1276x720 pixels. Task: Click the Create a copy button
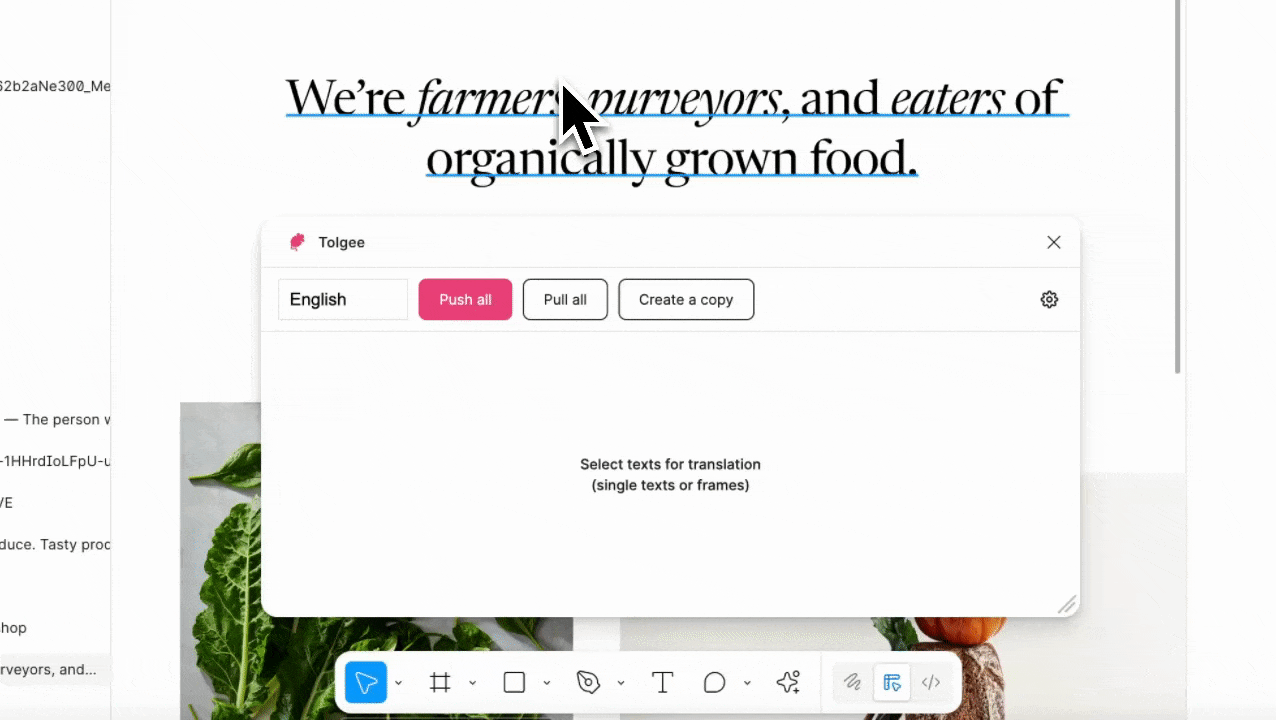tap(686, 300)
